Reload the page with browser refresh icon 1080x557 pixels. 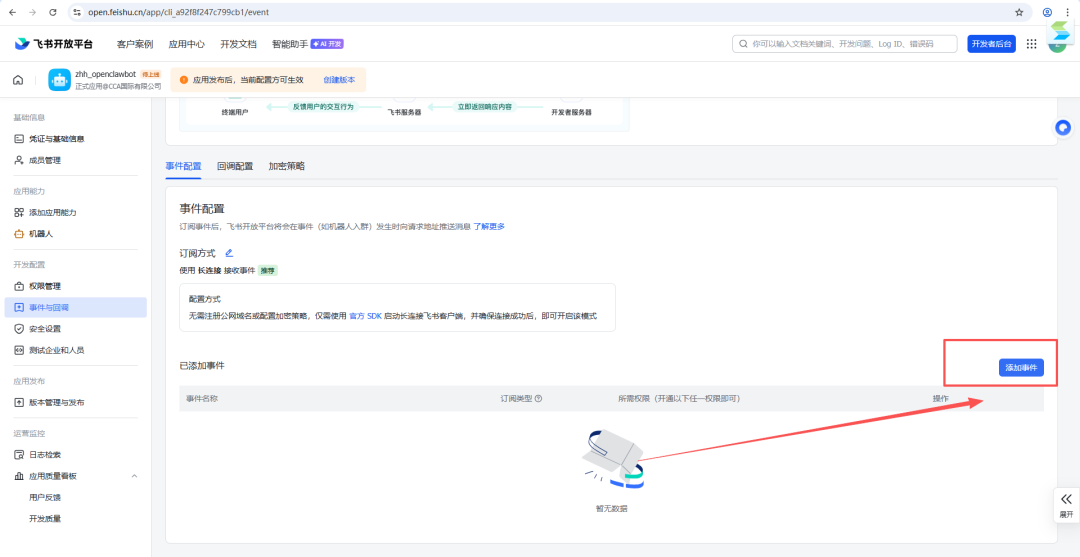(53, 12)
